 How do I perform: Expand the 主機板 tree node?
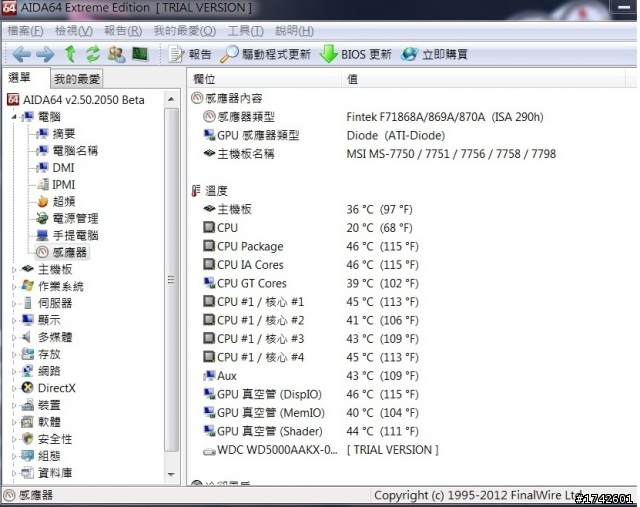click(x=14, y=269)
